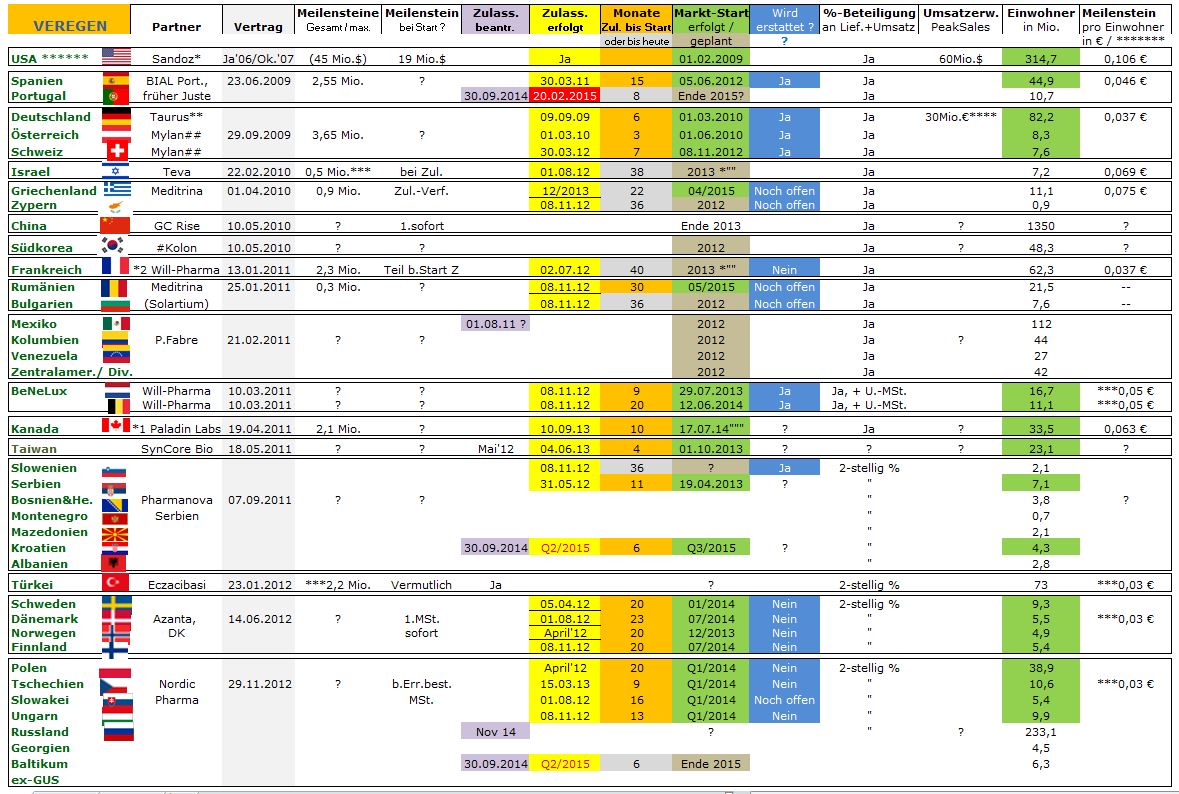Click the Cyprus flag beside Zypern
Viewport: 1179px width, 794px height.
click(x=116, y=205)
